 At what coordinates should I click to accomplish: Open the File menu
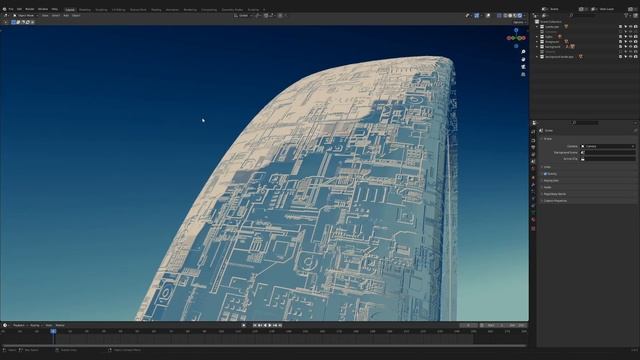coord(11,9)
